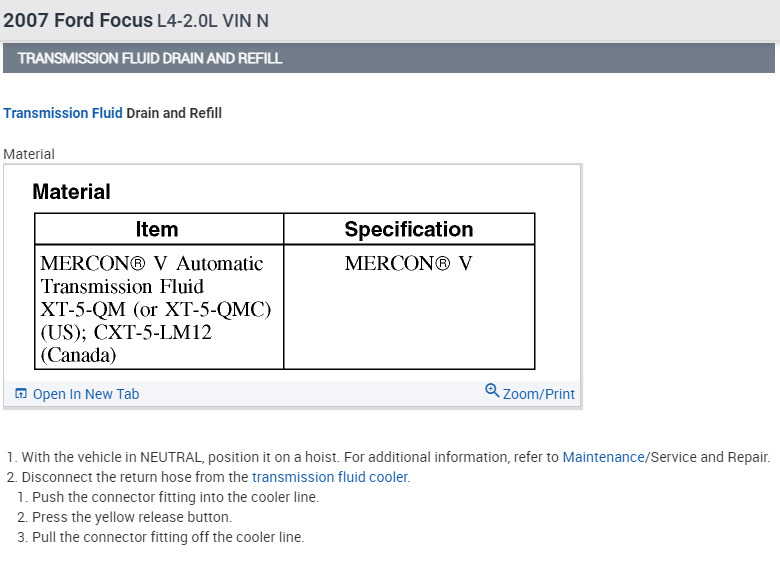Open the Material table in new tab
This screenshot has height=576, width=780.
tap(86, 394)
